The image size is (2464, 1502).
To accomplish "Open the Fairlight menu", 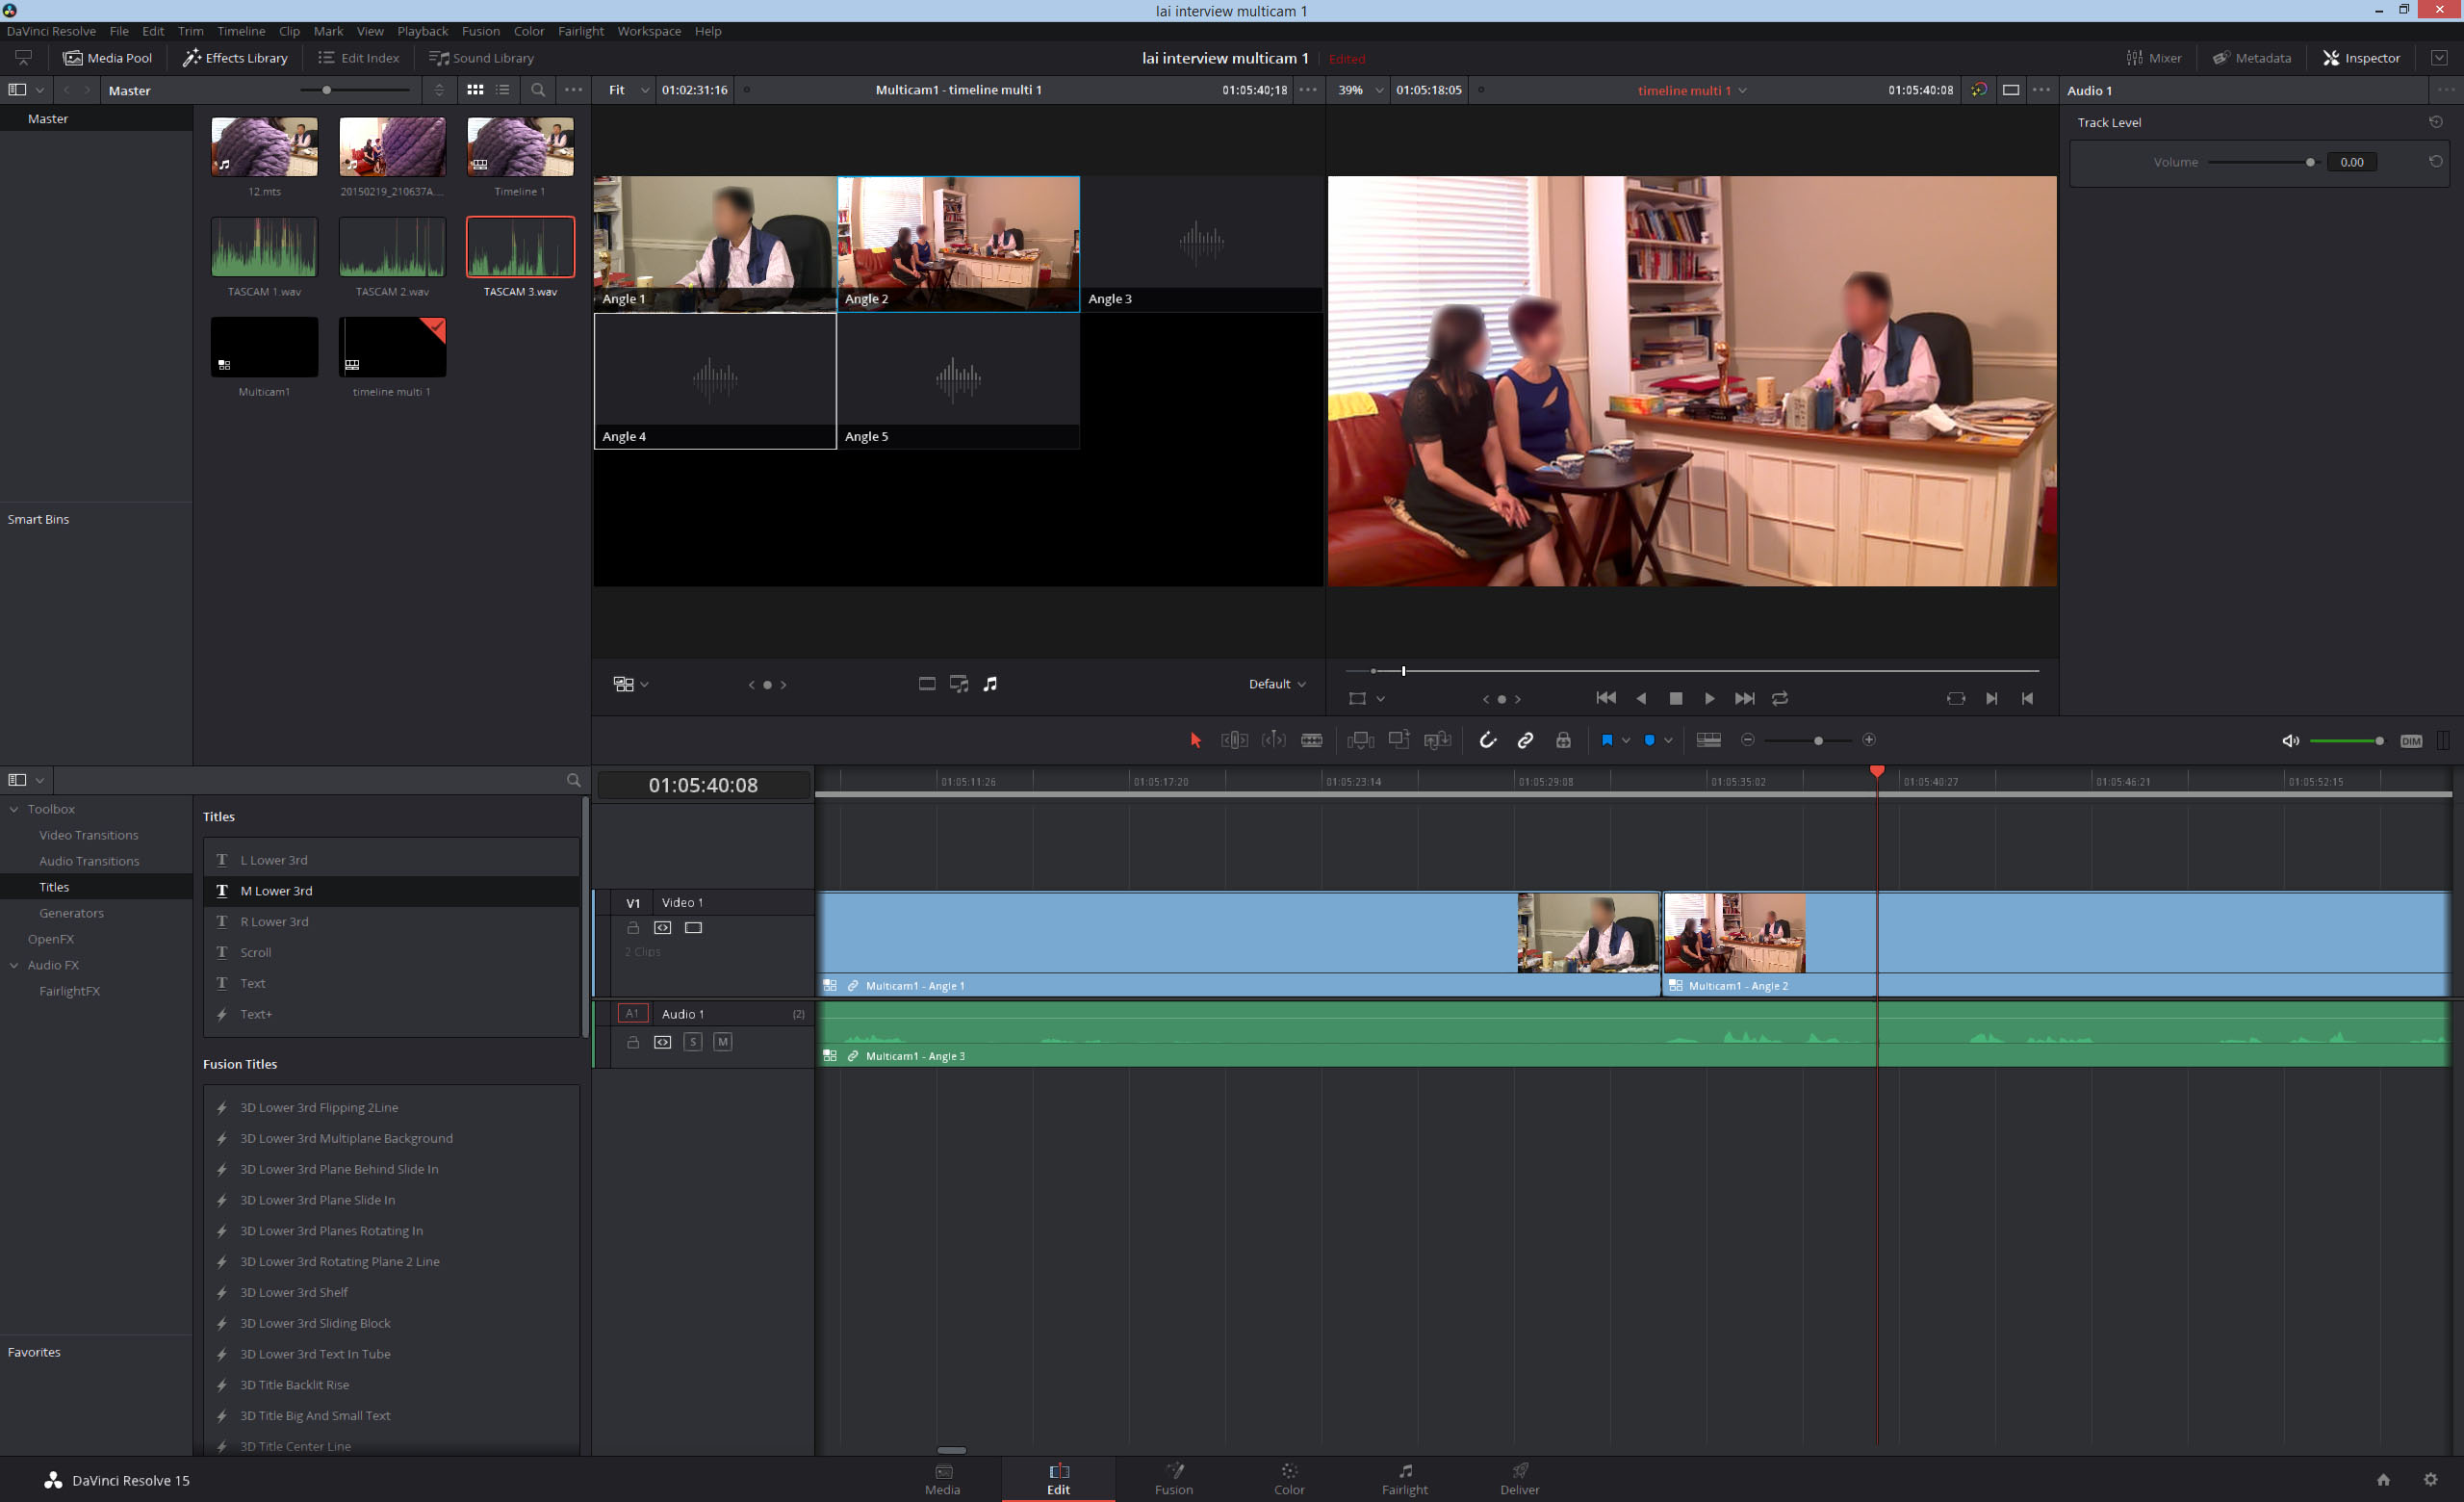I will [x=581, y=31].
